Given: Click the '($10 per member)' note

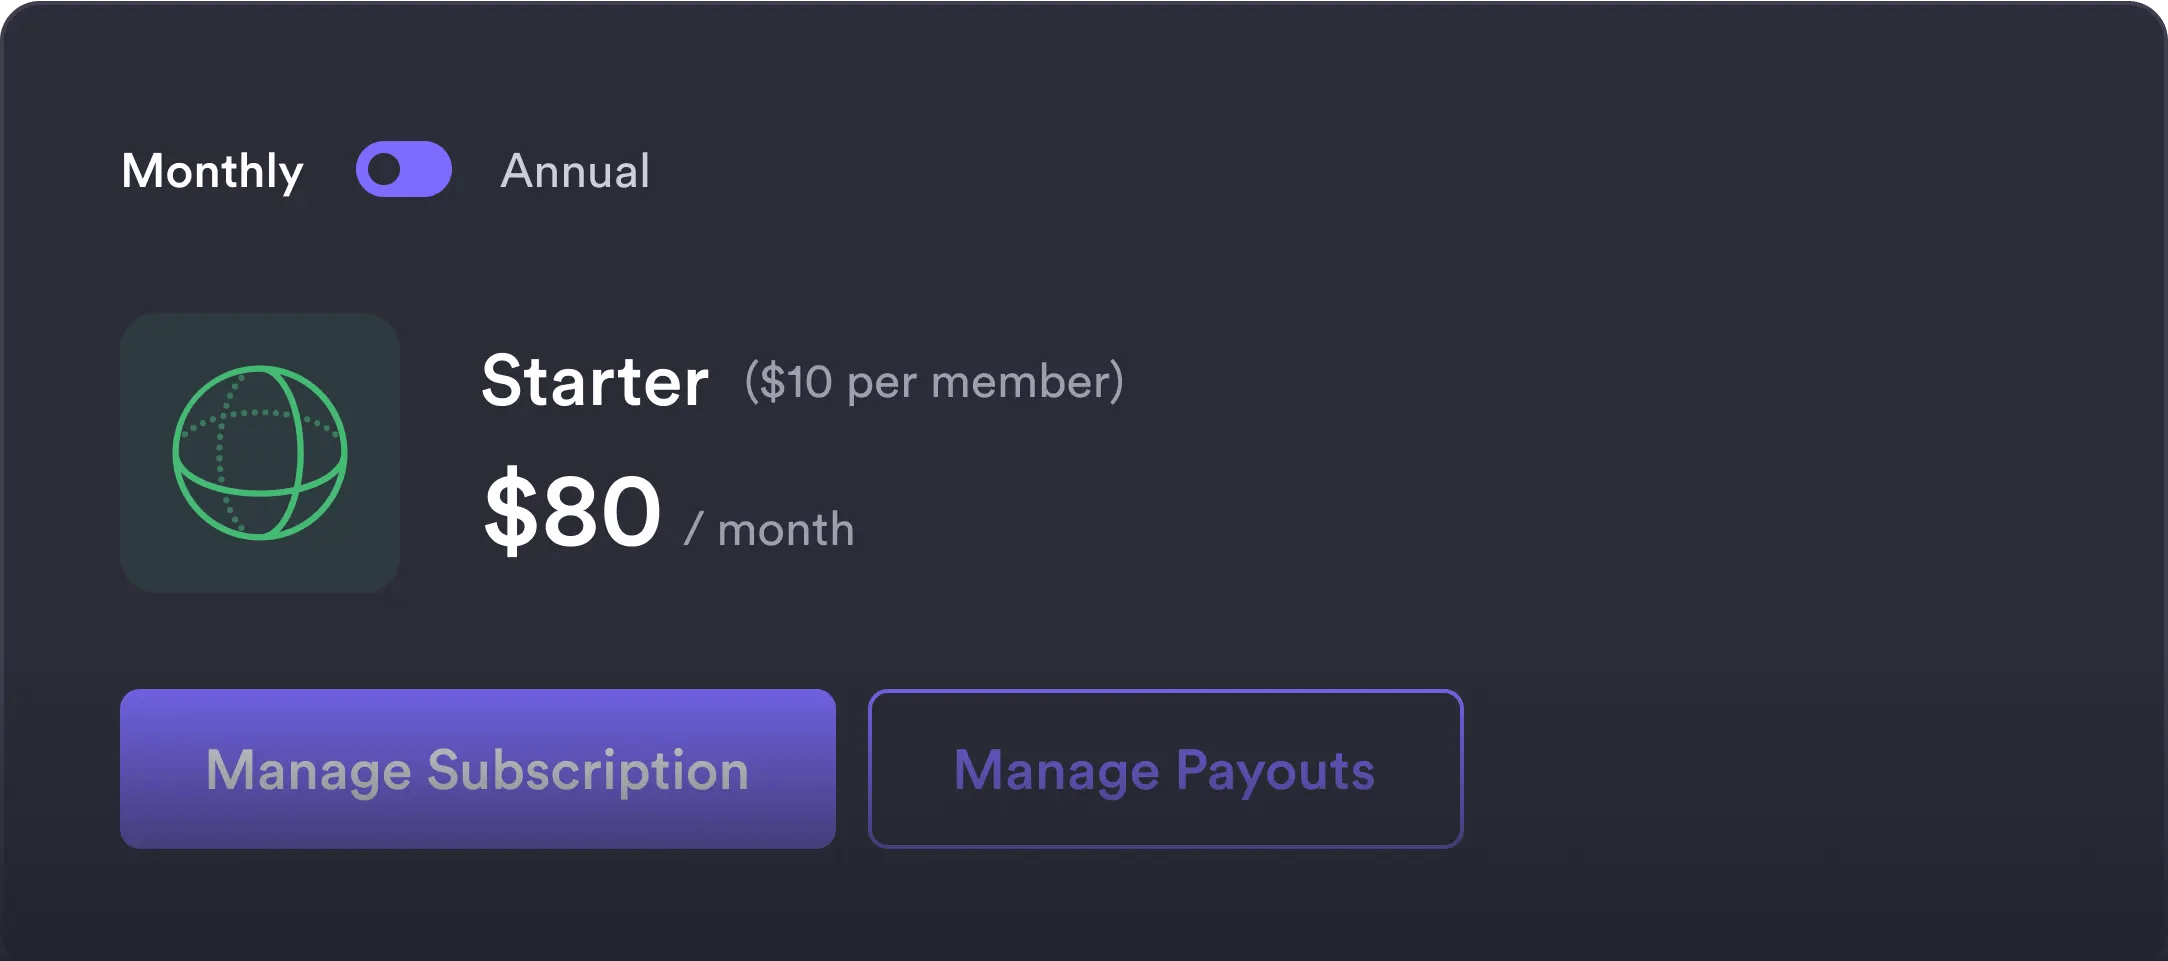Looking at the screenshot, I should tap(934, 382).
